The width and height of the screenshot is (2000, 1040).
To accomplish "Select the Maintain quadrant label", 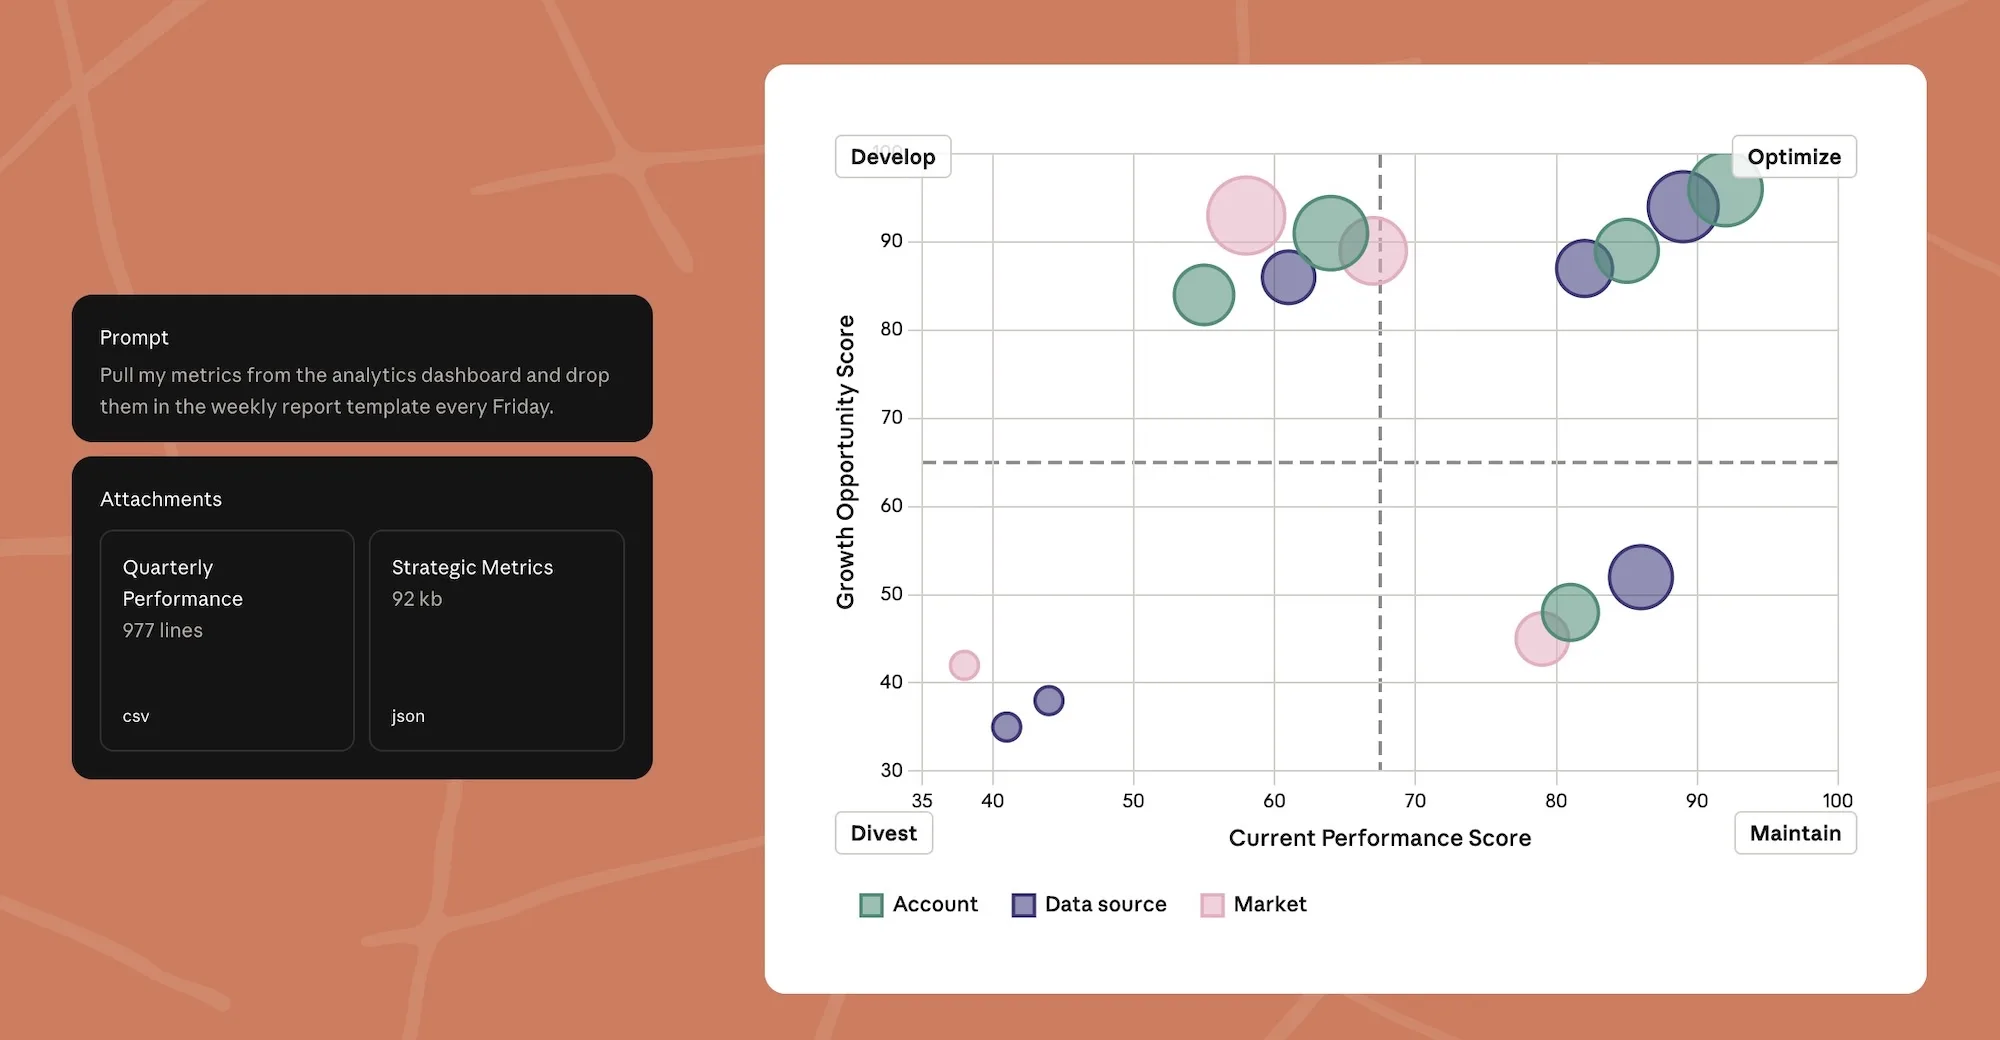I will (1794, 833).
